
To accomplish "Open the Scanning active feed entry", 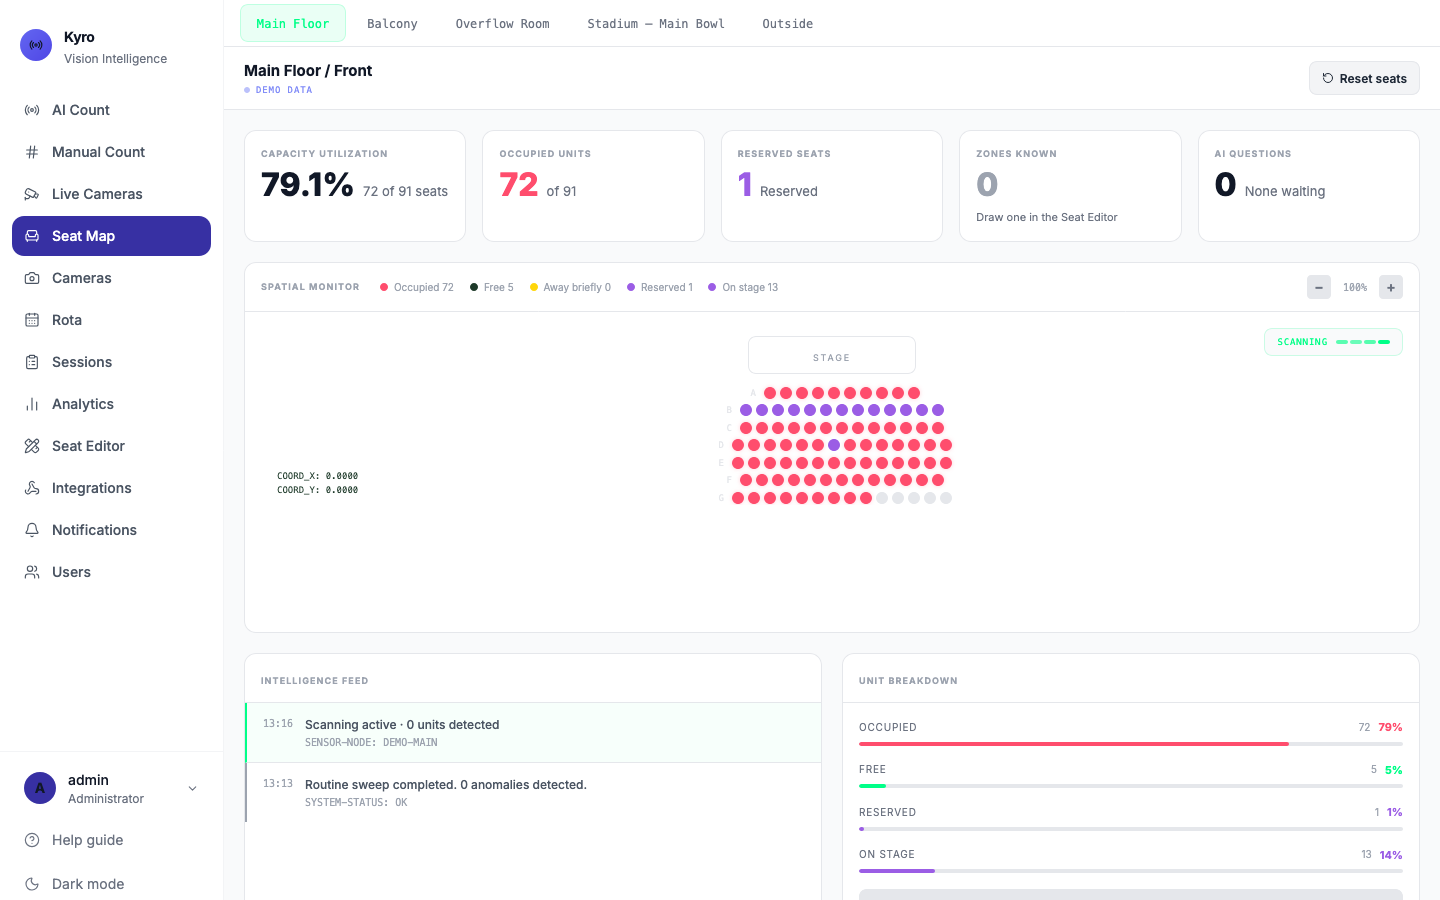I will 533,733.
